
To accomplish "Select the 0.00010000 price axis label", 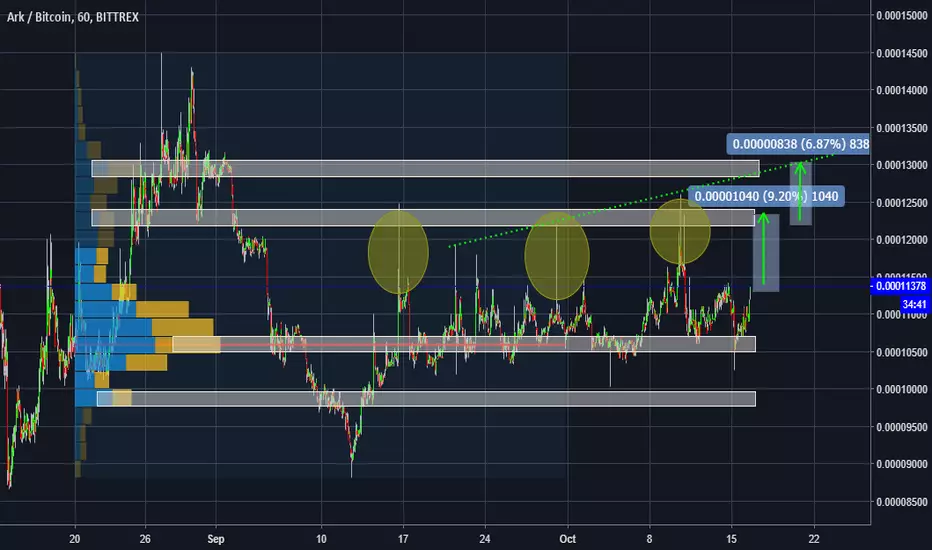I will pyautogui.click(x=902, y=389).
